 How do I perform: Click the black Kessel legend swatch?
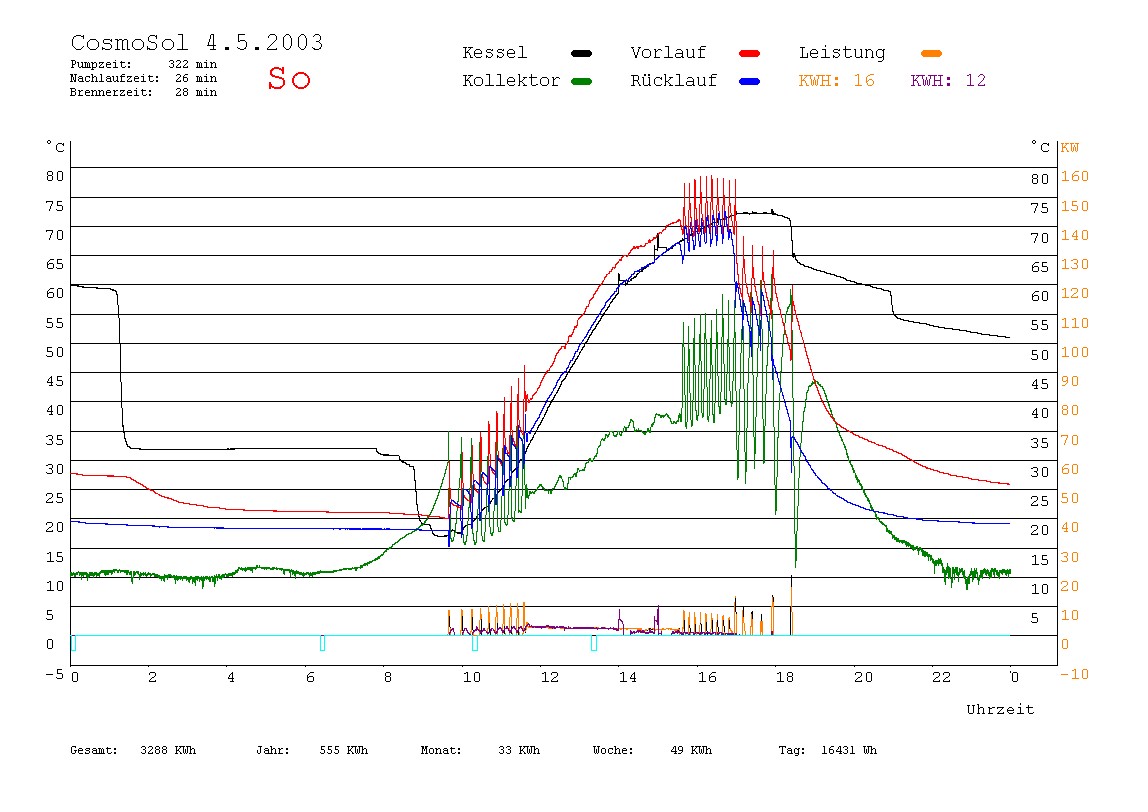[x=581, y=53]
